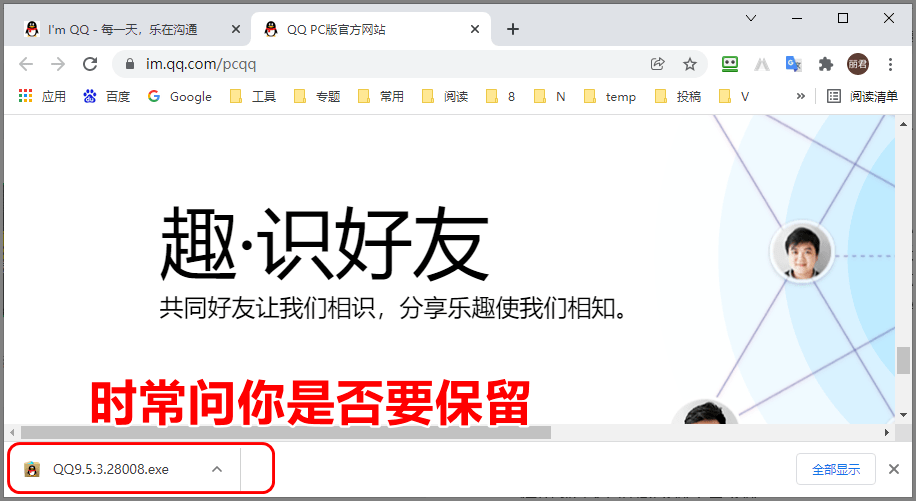Close the I'm QQ tab

pyautogui.click(x=235, y=29)
